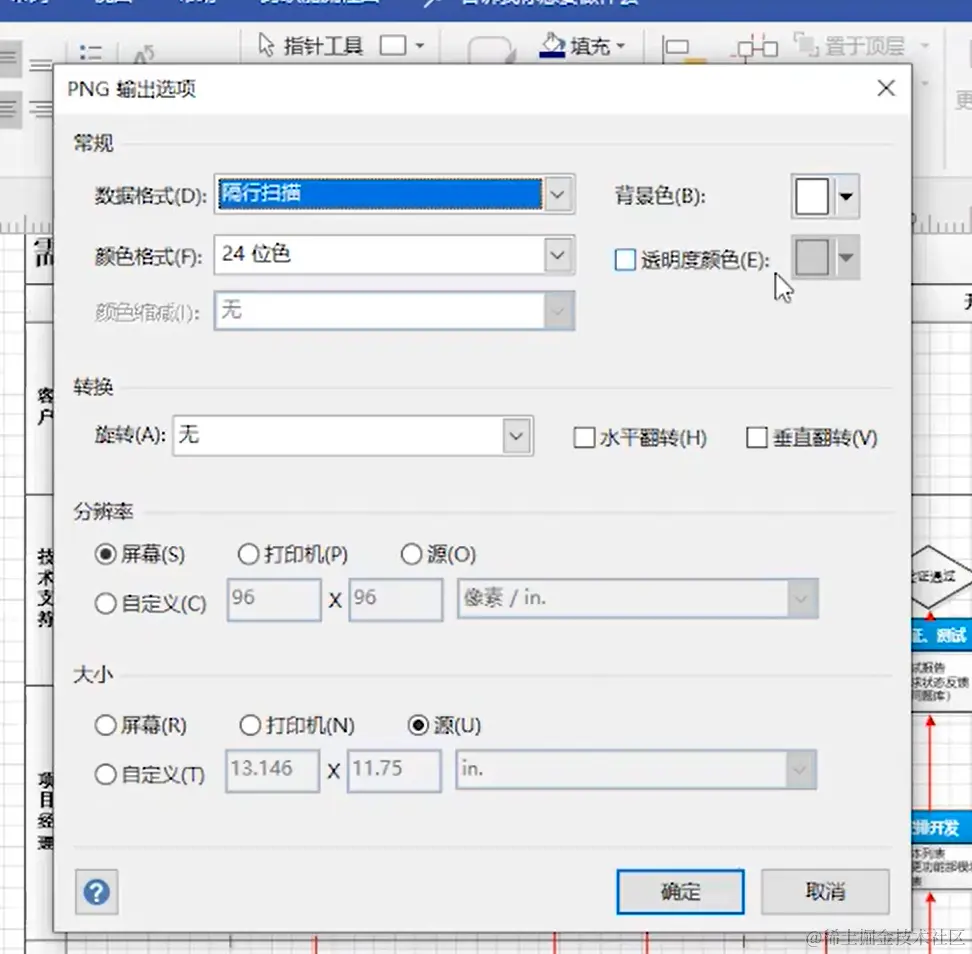Expand the 旋转(A) dropdown list

pyautogui.click(x=517, y=436)
